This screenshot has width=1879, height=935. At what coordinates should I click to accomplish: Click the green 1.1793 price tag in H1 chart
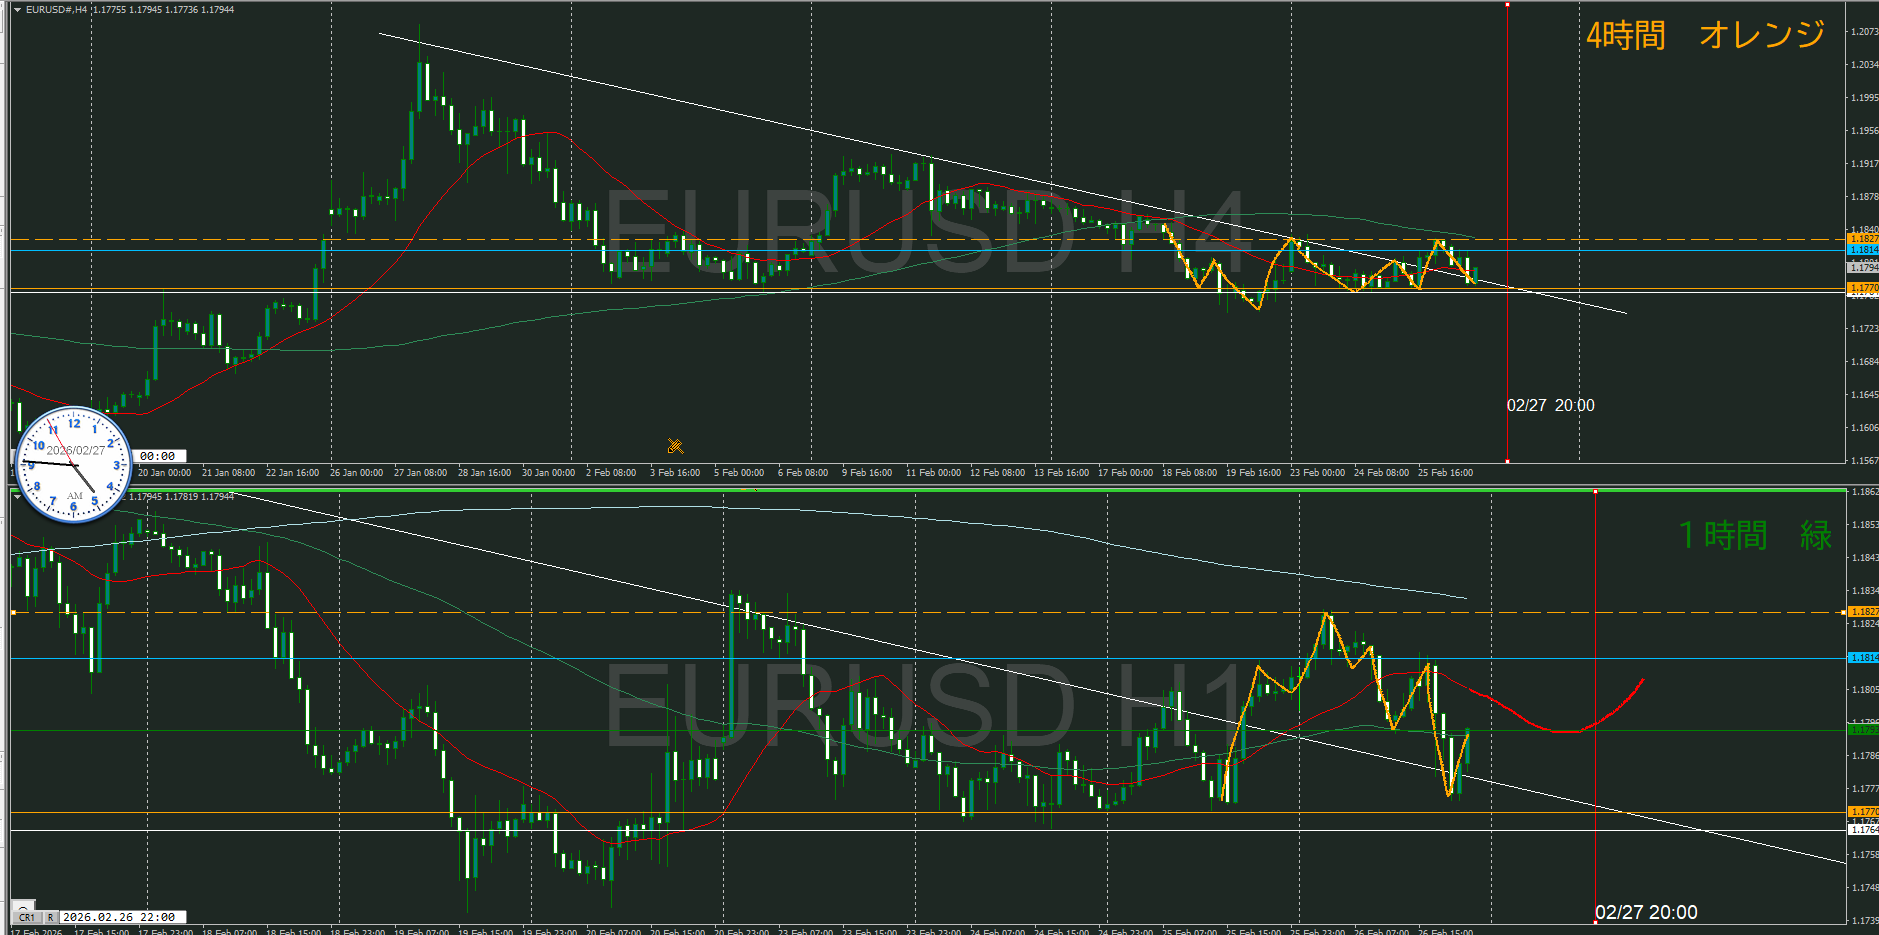[x=1863, y=730]
